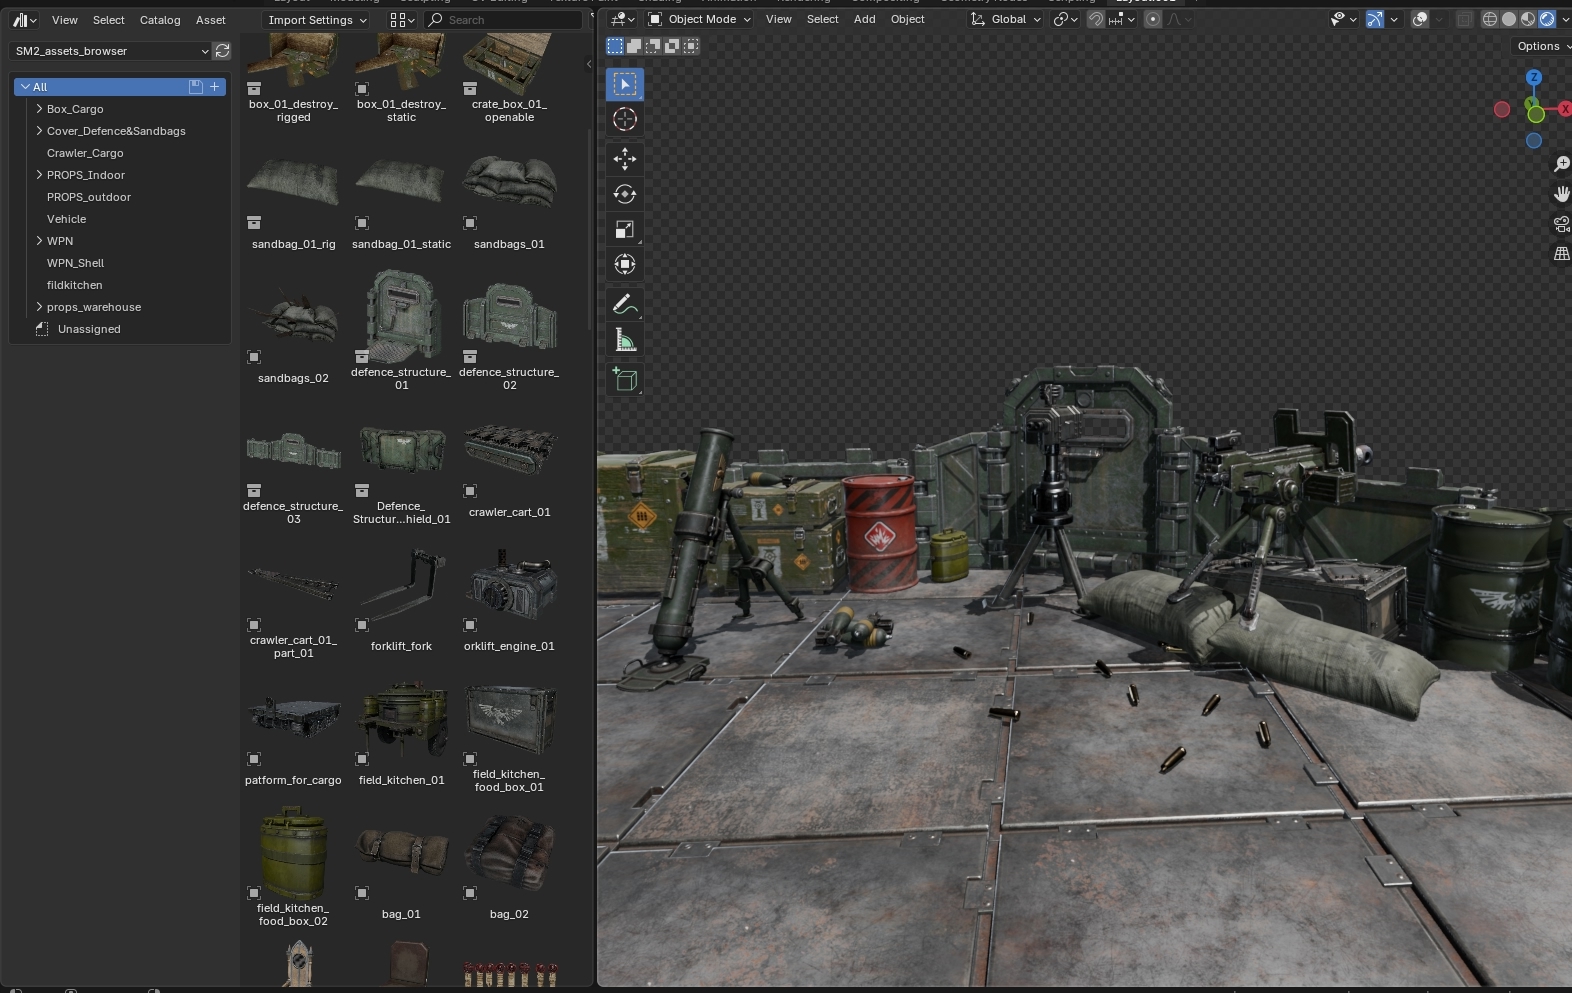Click the red X axis on the navigation gizmo
Screen dimensions: 1572x993
click(x=1564, y=108)
